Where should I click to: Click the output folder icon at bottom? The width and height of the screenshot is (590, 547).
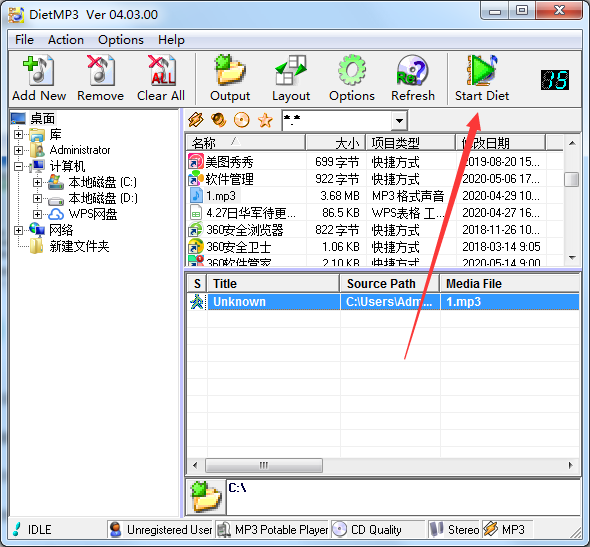pos(206,497)
